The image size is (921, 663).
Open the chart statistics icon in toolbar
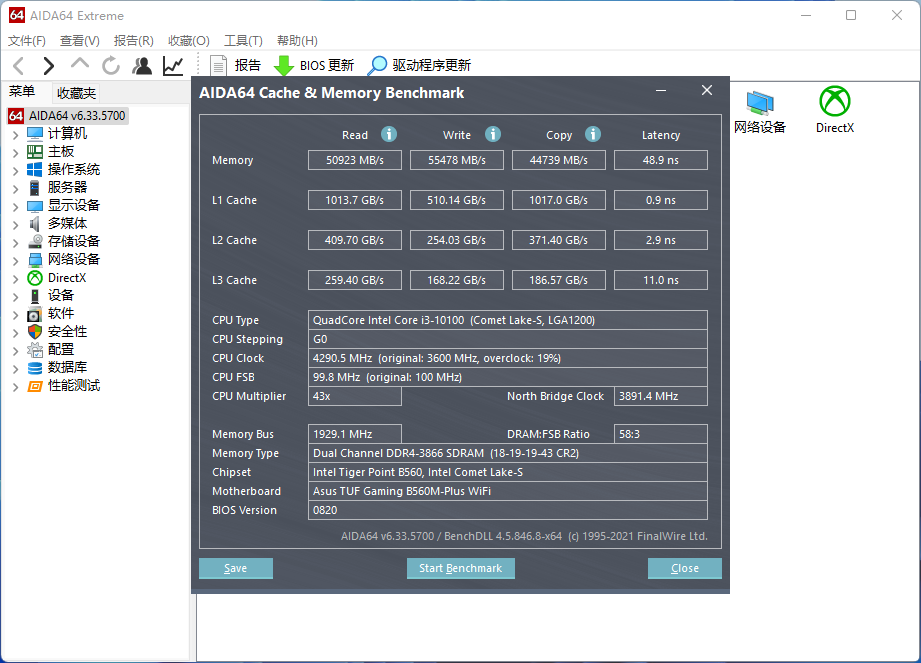(171, 65)
